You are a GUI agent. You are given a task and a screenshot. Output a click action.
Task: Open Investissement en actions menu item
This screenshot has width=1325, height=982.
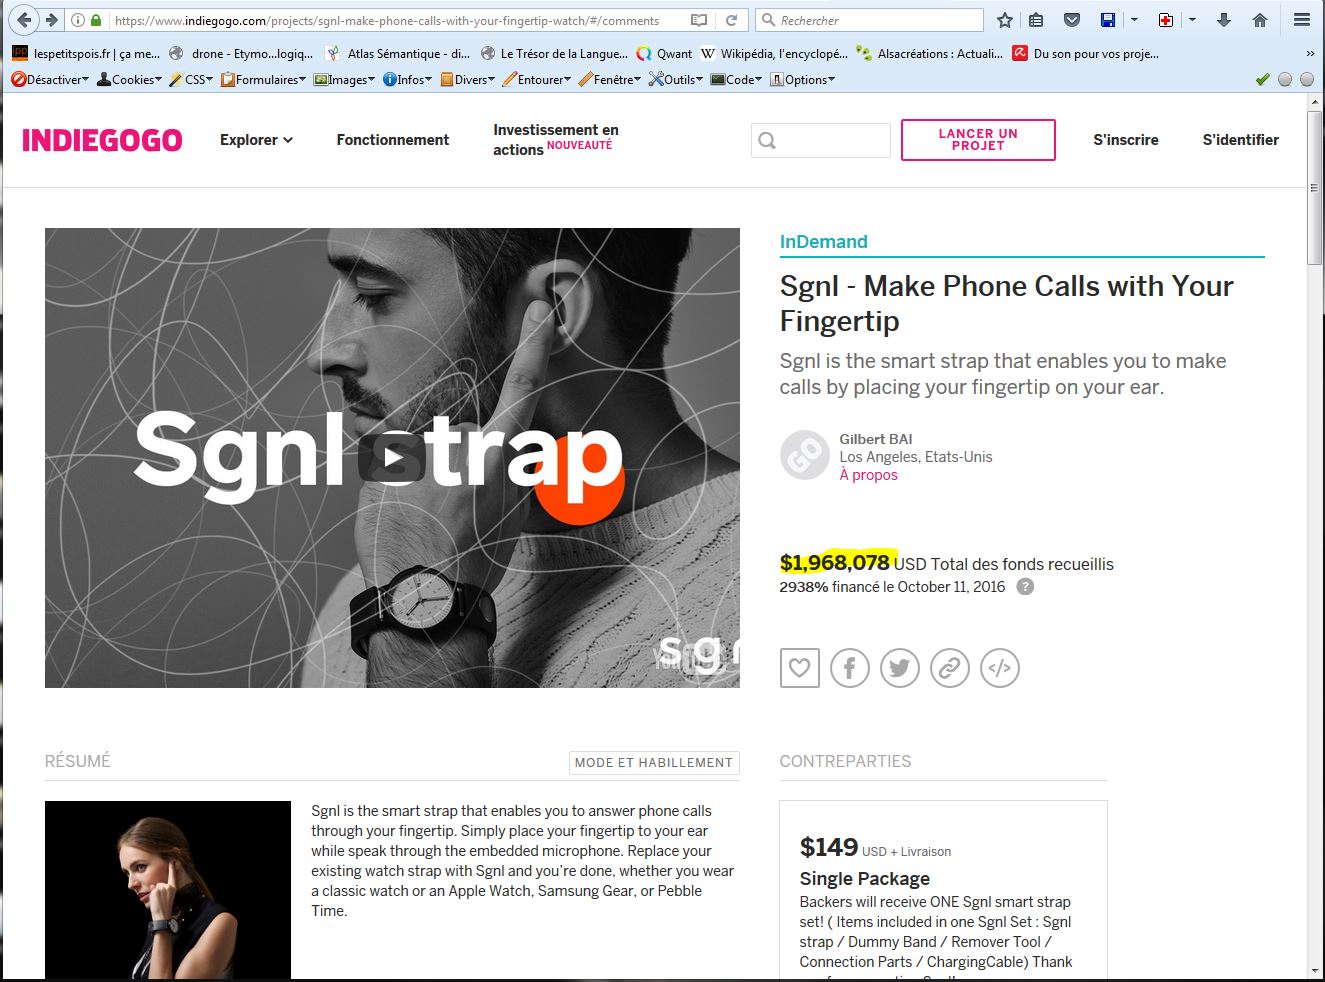[556, 140]
